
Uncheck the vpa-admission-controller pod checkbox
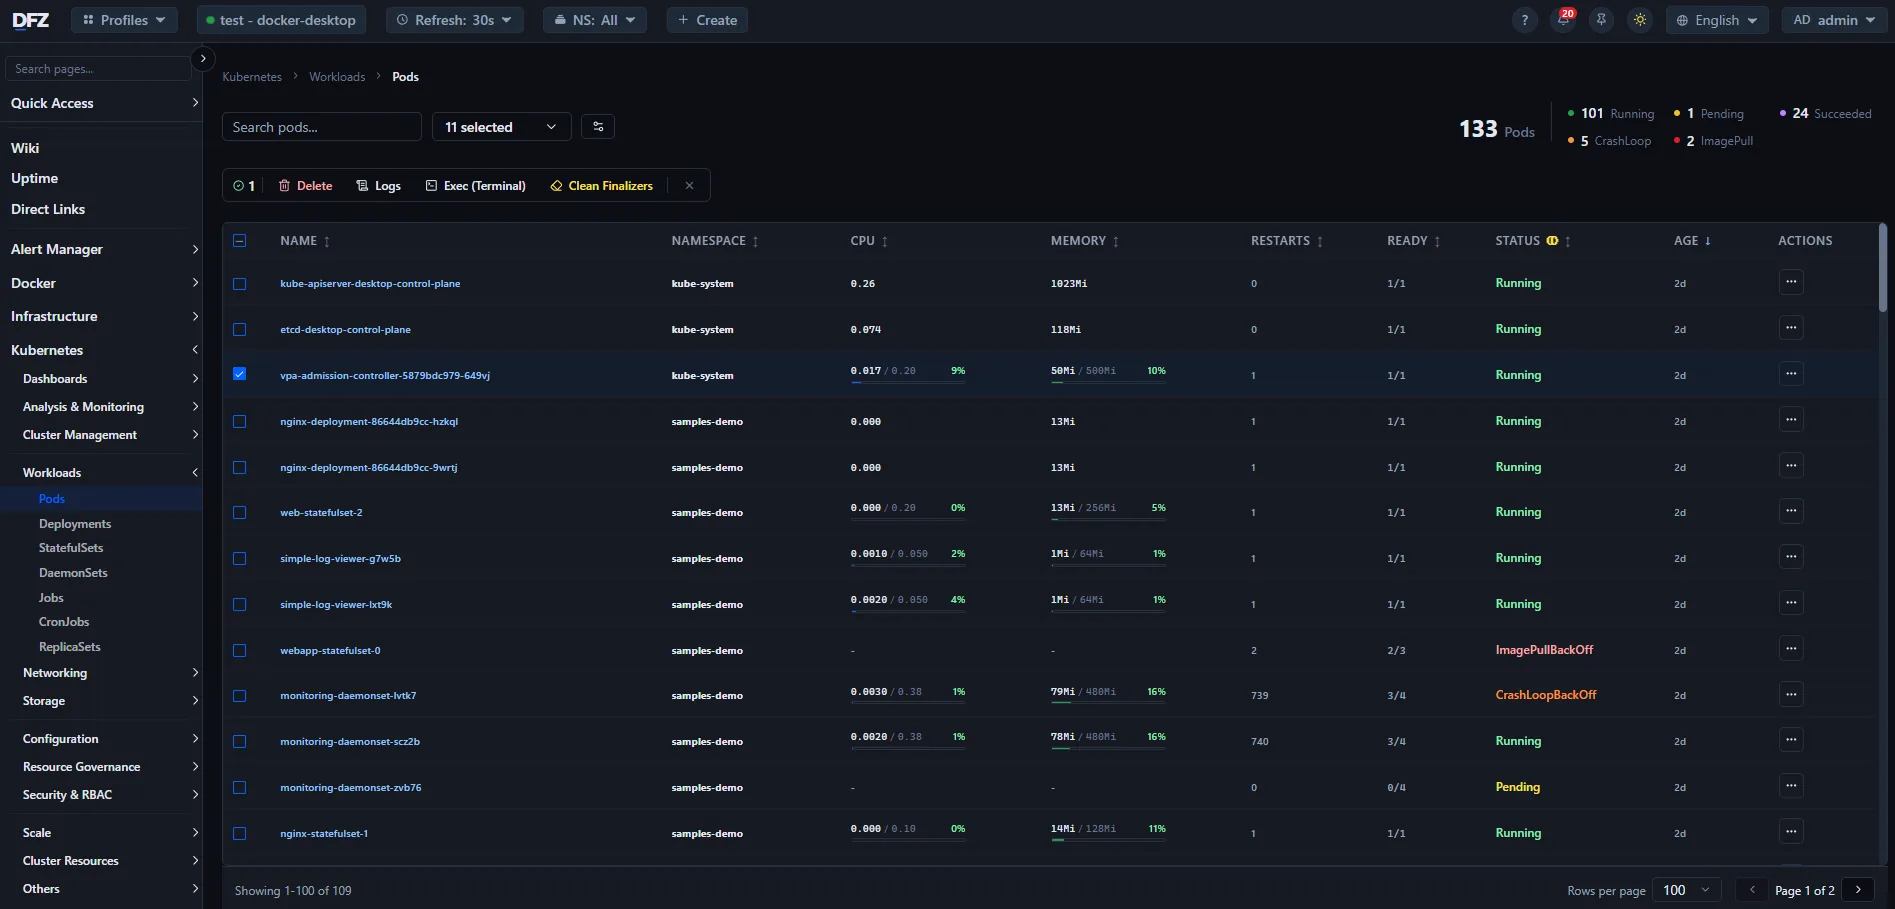(x=239, y=374)
